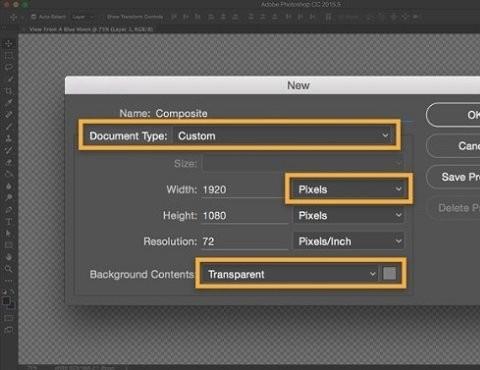Open the Pixels/Inch resolution units dropdown
480x370 pixels.
349,241
